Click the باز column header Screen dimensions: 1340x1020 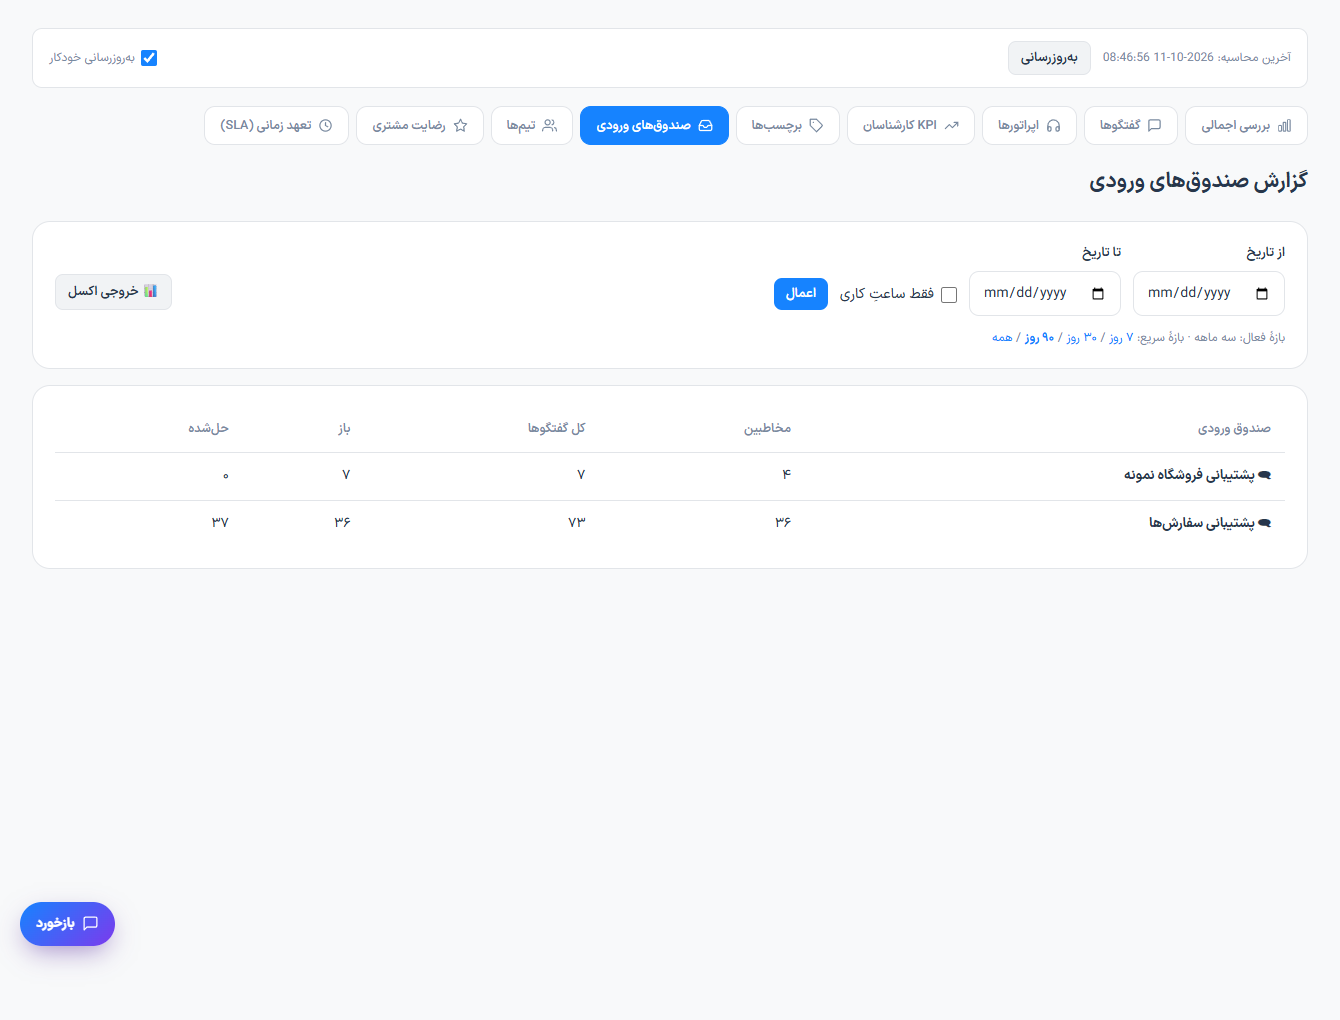point(344,429)
